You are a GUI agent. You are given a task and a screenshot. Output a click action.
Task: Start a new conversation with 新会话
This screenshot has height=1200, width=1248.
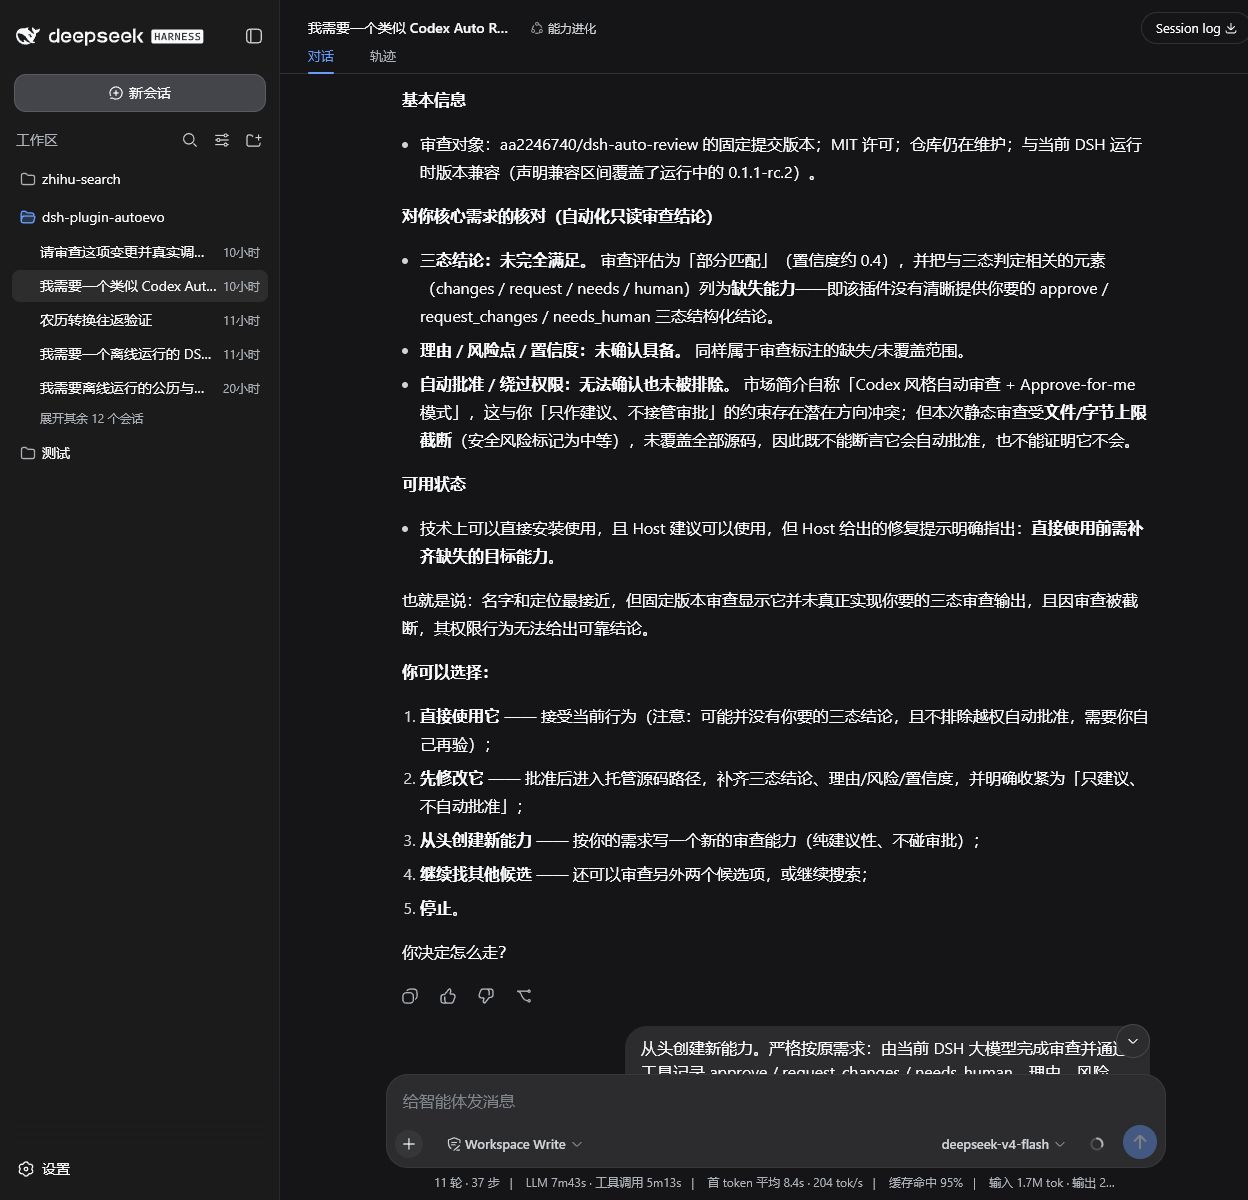coord(140,93)
